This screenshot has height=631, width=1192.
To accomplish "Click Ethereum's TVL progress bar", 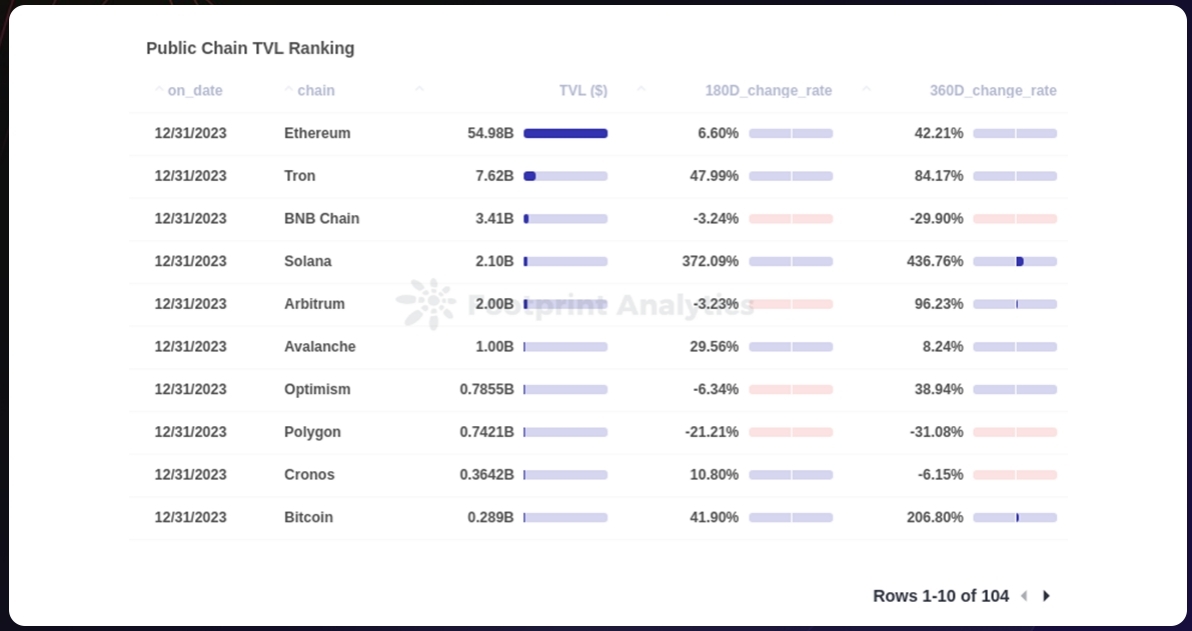I will point(565,133).
